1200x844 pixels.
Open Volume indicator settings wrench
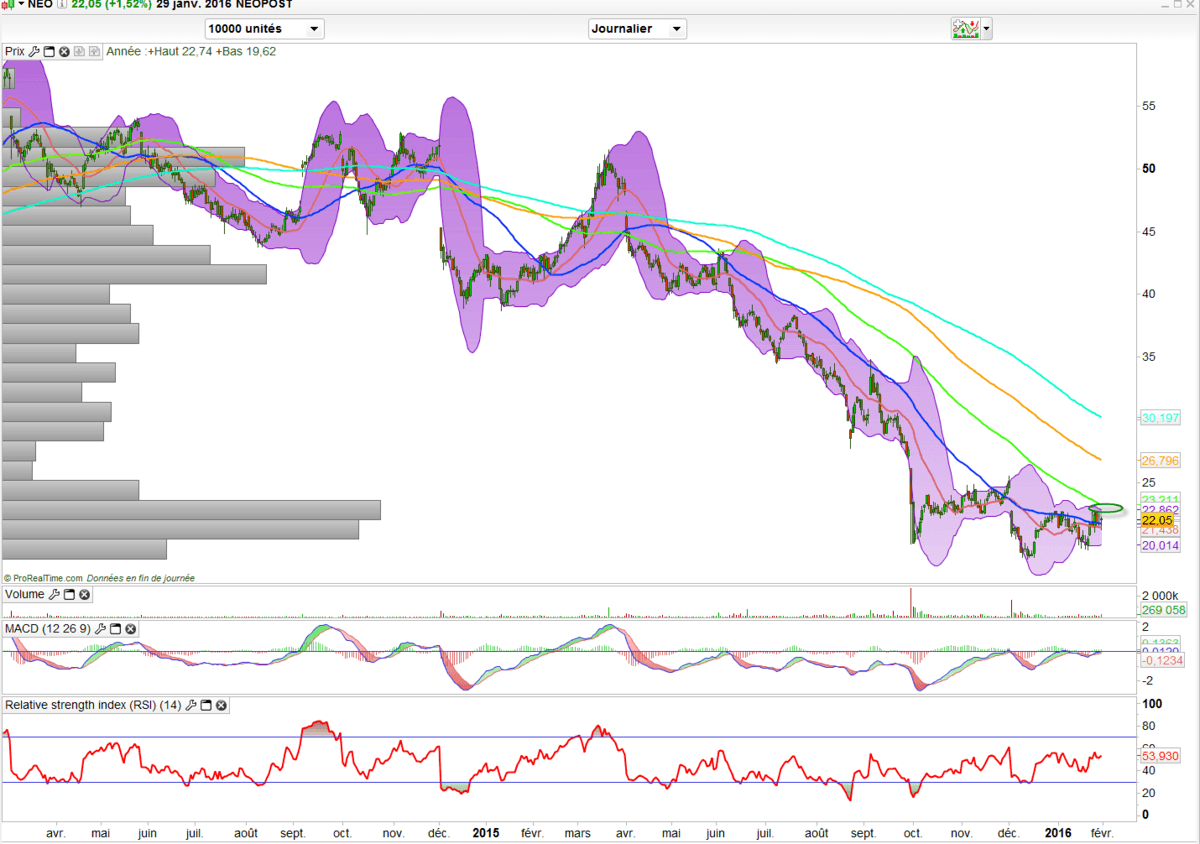(54, 595)
